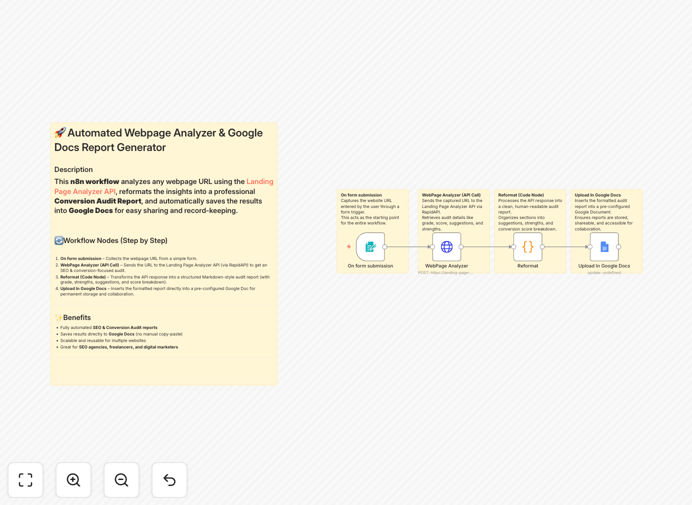Select the Reformat code node

[528, 247]
